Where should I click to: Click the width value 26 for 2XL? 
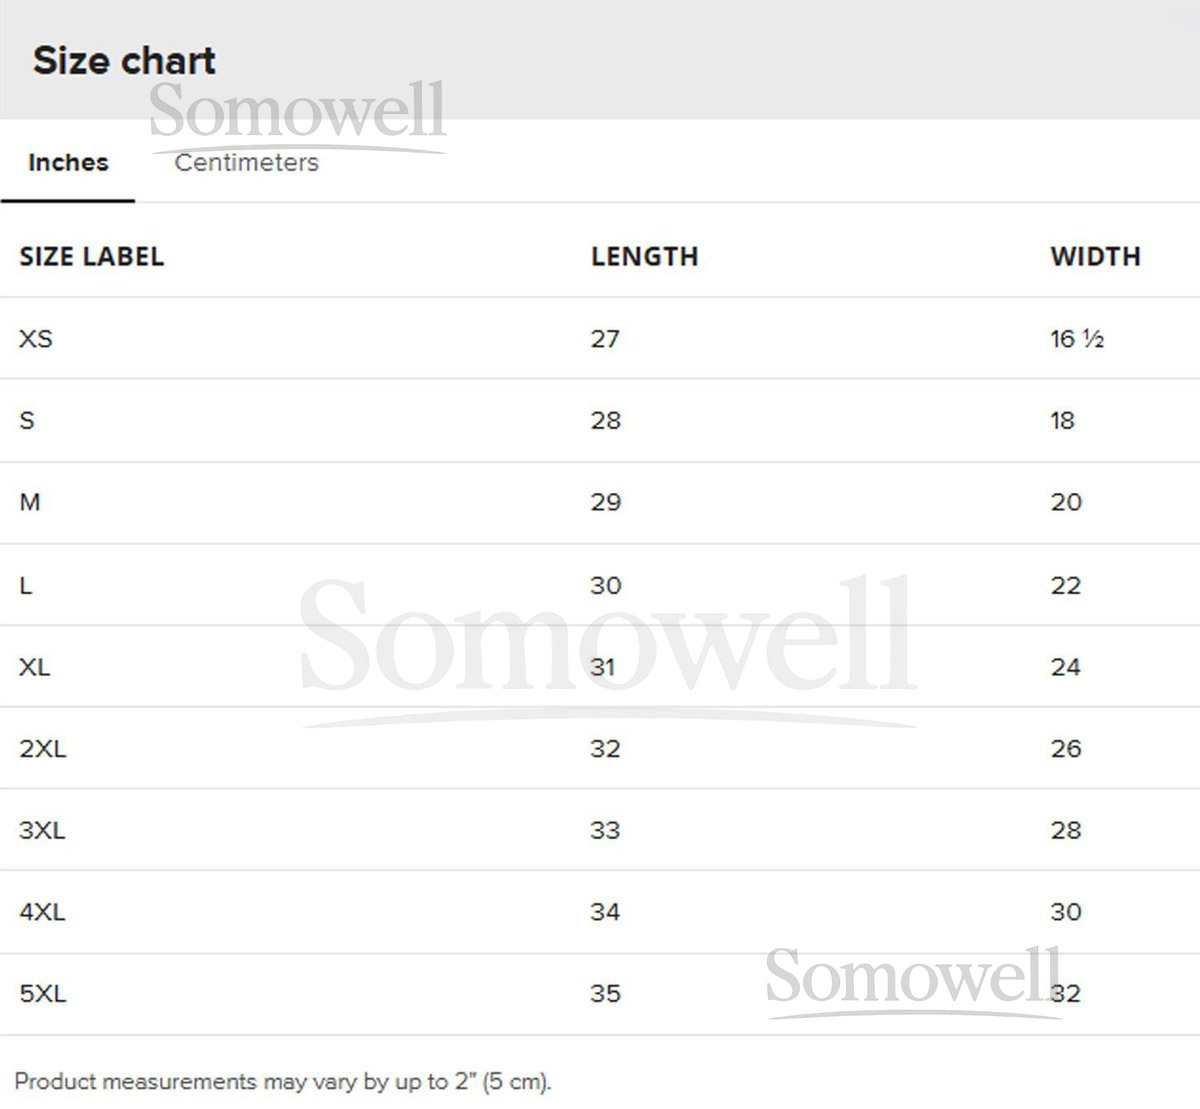click(x=1066, y=748)
